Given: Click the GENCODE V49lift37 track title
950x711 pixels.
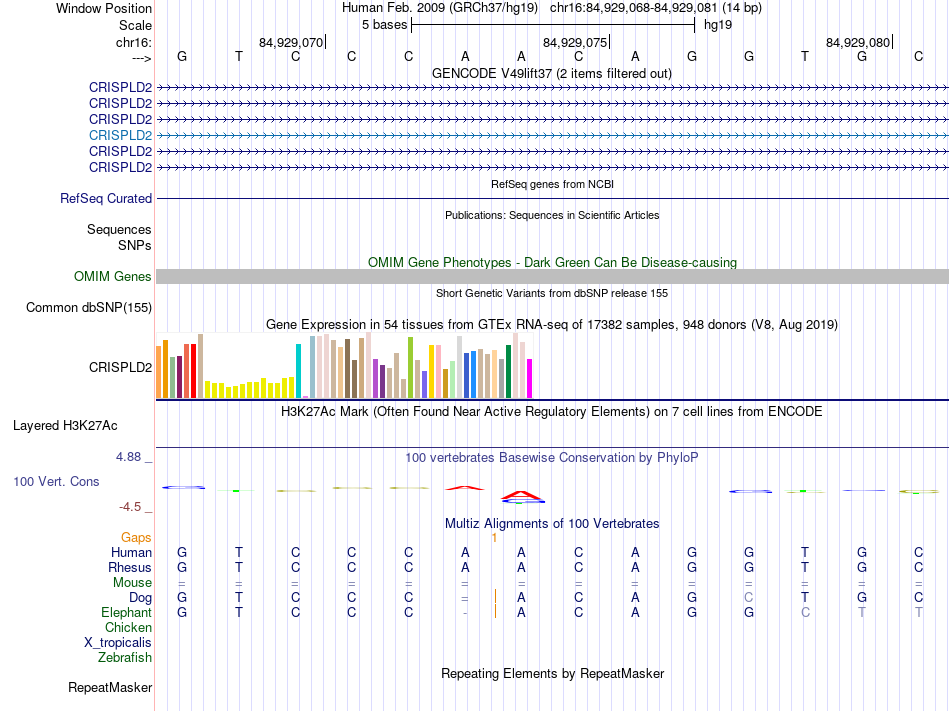Looking at the screenshot, I should pyautogui.click(x=552, y=73).
